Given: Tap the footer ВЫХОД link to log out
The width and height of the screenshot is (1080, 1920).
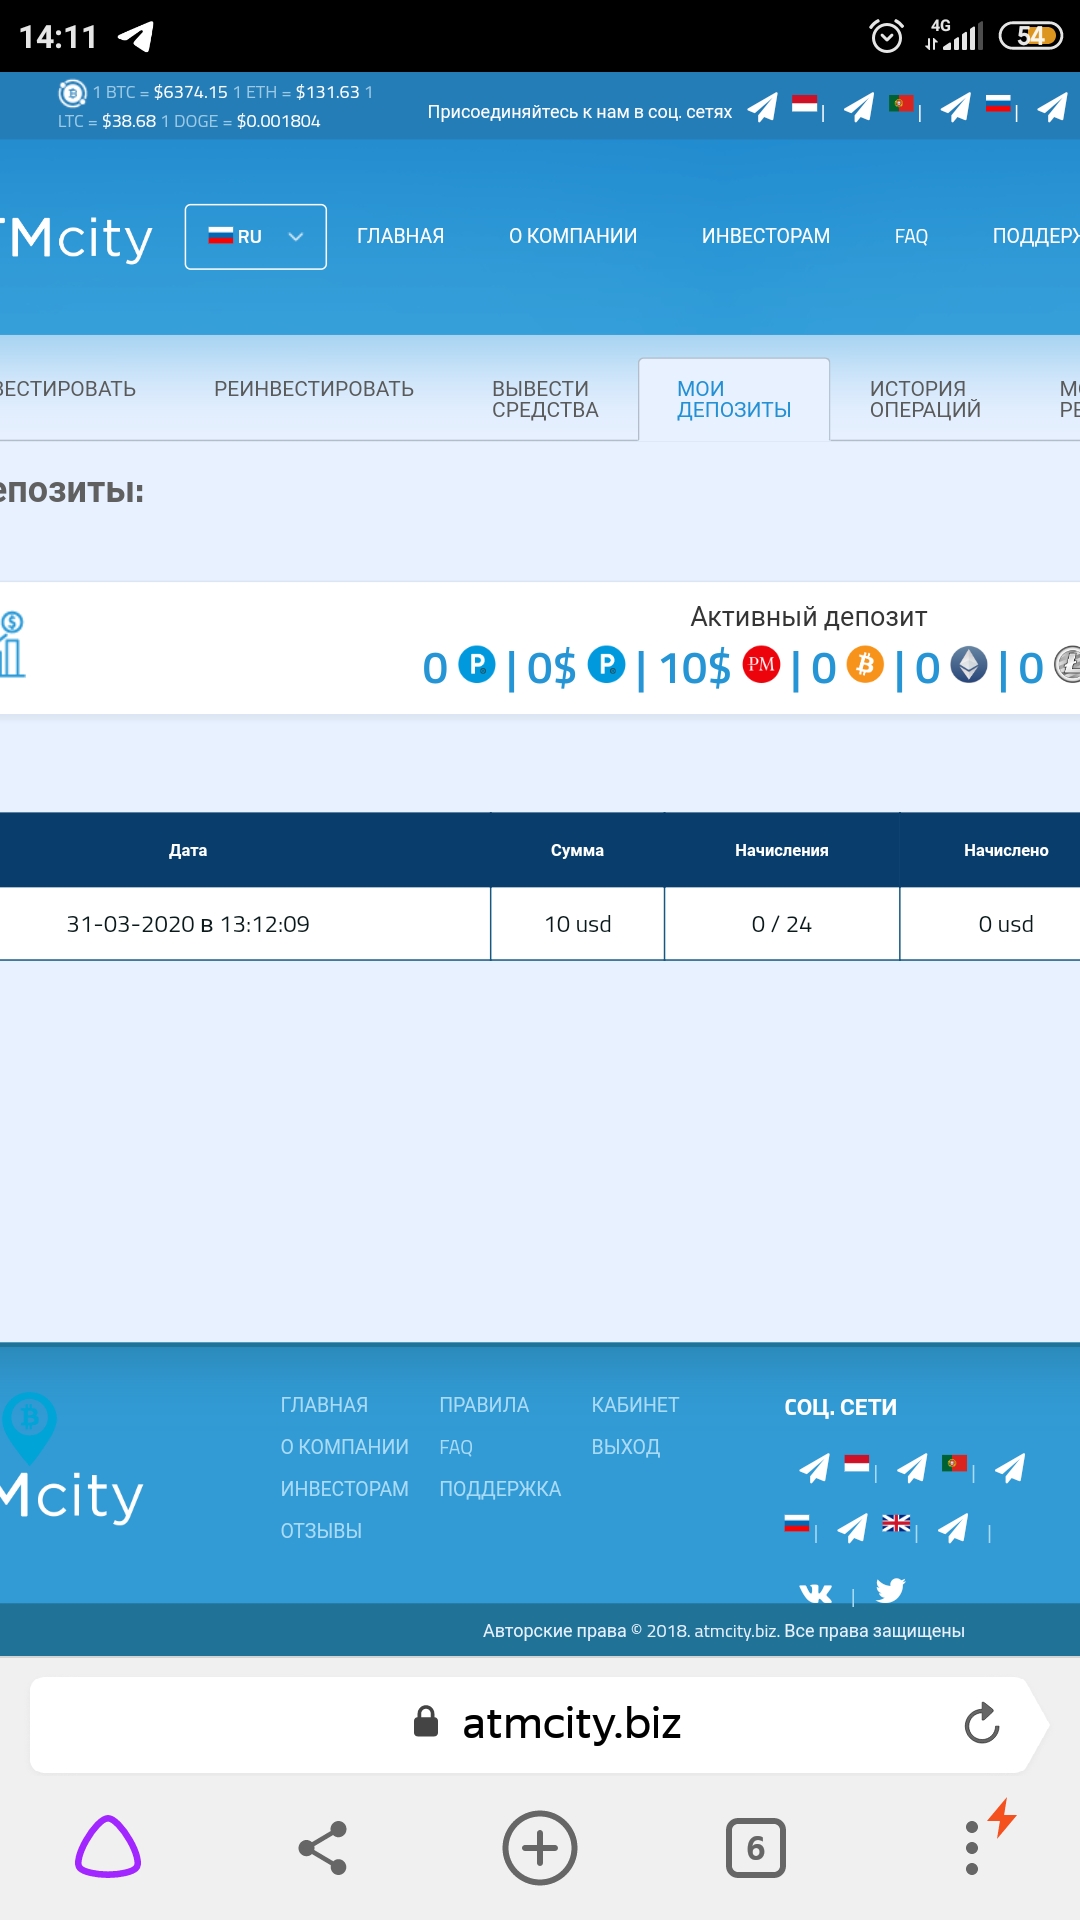Looking at the screenshot, I should pyautogui.click(x=626, y=1447).
